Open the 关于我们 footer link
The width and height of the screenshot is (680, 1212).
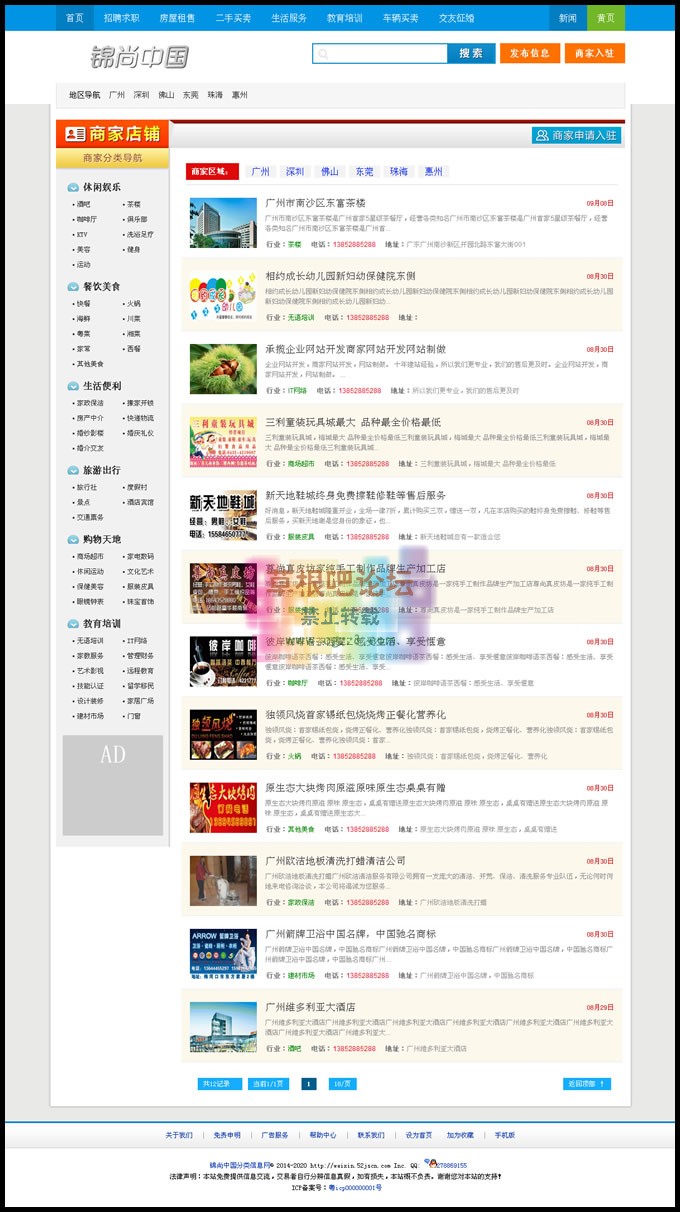(179, 1135)
